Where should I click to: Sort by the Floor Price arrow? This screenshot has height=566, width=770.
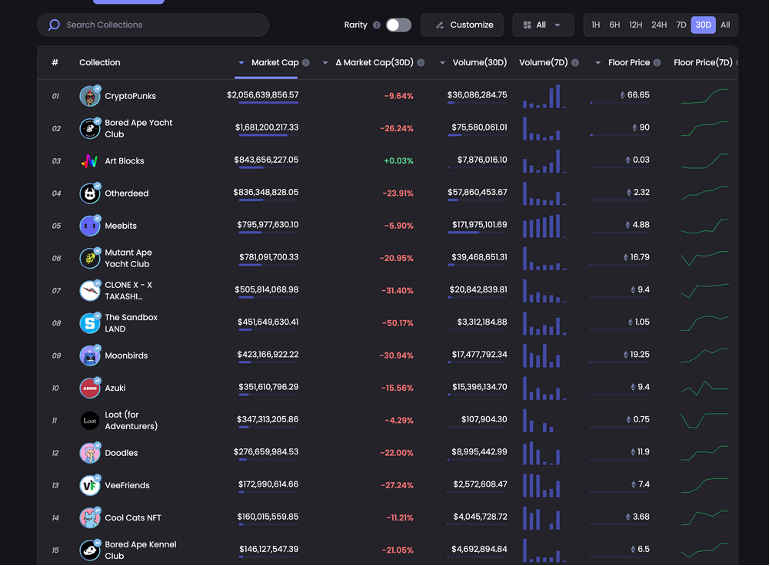(x=598, y=62)
